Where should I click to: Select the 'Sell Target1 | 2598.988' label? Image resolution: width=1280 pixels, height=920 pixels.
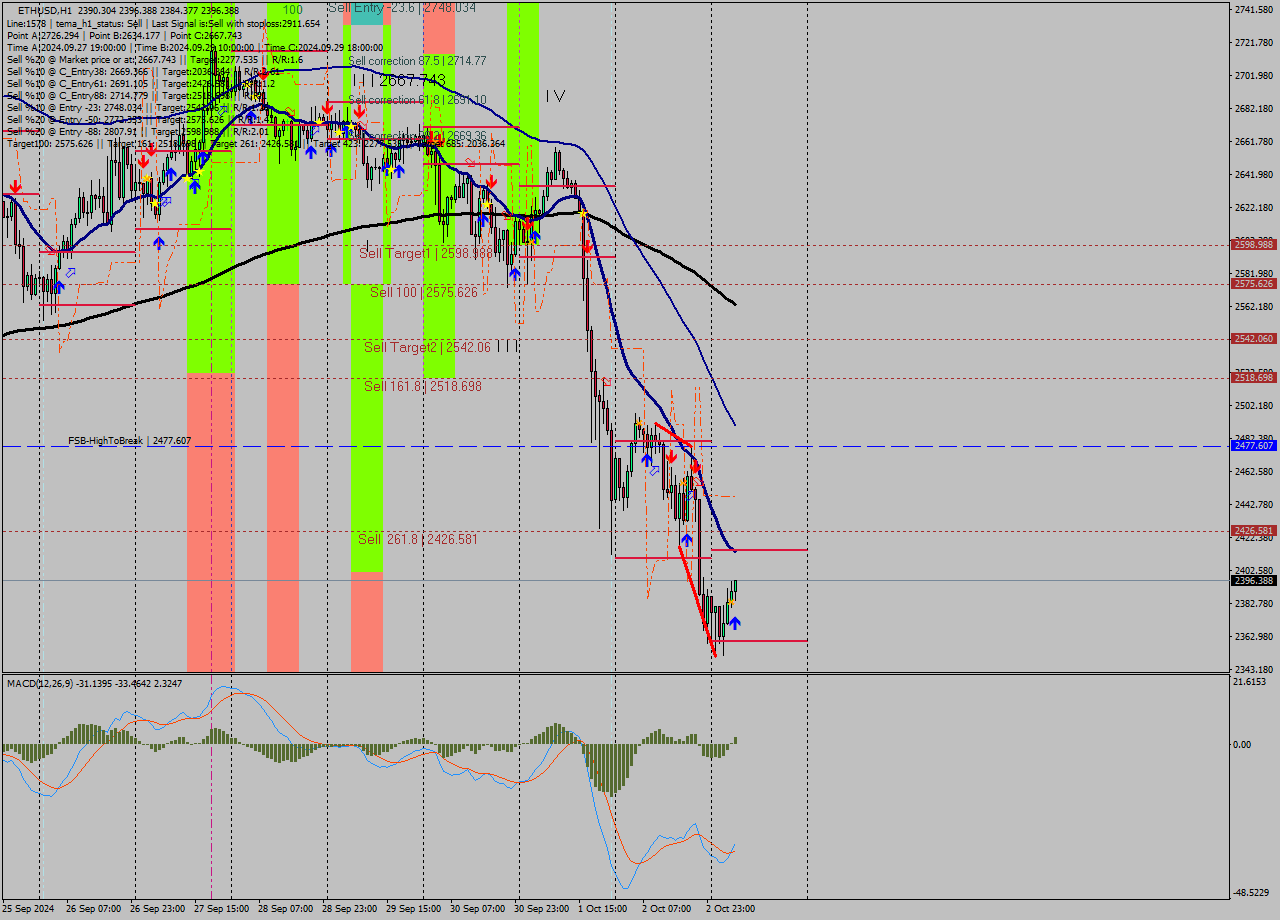(x=426, y=254)
